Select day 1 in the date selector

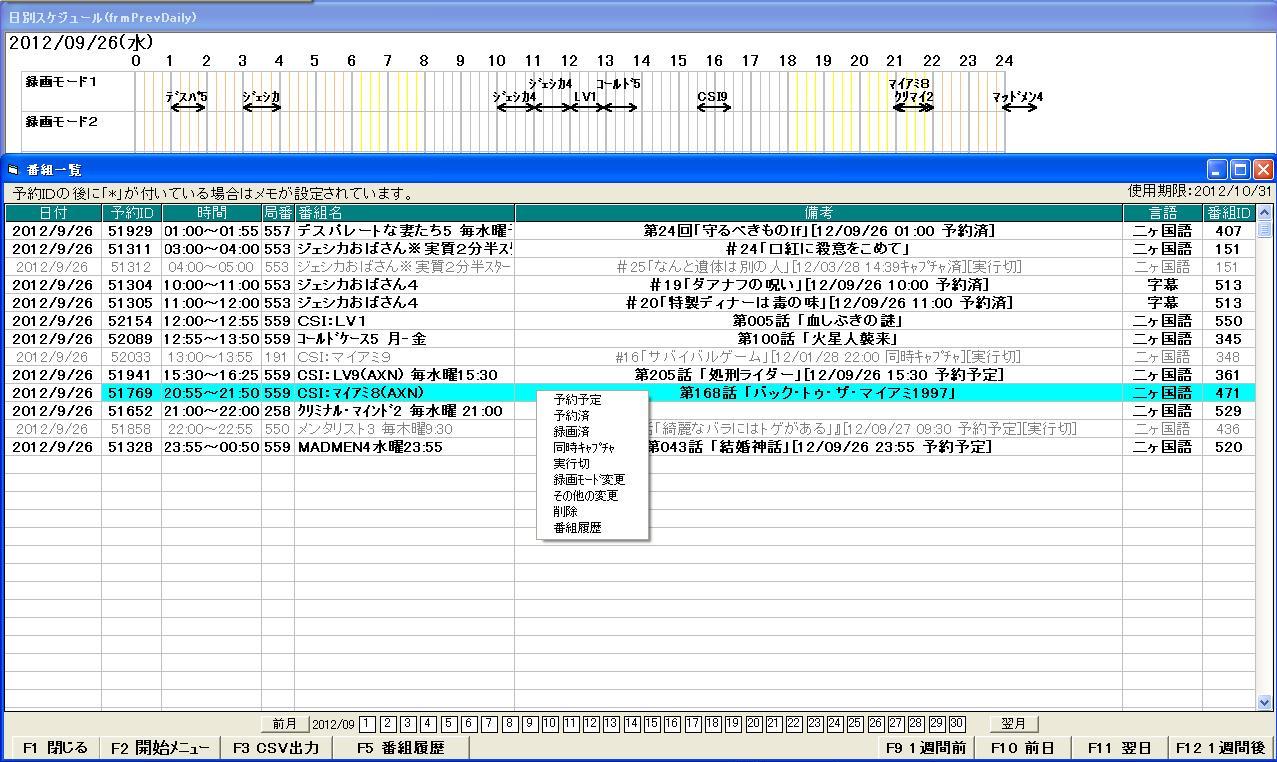click(x=368, y=724)
